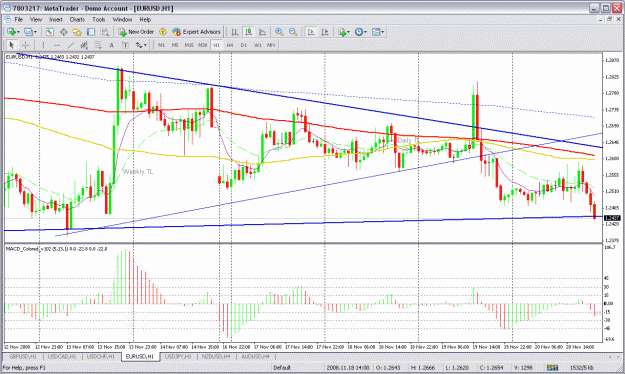Switch timeframe to D1

tap(244, 45)
